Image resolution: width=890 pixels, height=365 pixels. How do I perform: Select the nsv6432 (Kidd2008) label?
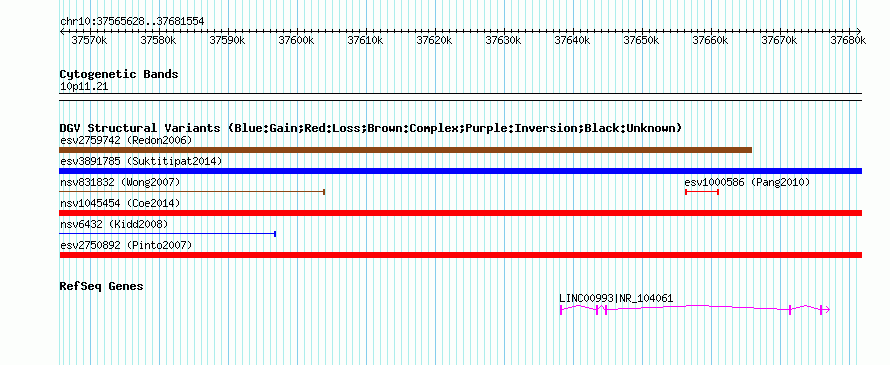(114, 224)
